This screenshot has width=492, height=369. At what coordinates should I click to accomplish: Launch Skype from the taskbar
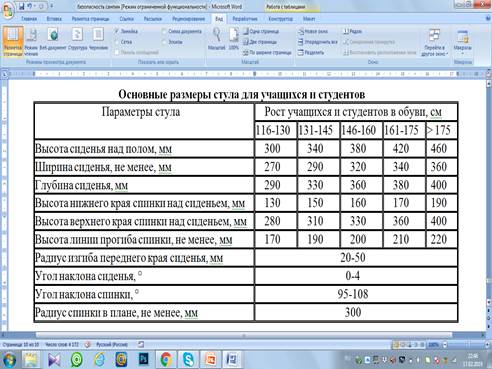tap(188, 360)
